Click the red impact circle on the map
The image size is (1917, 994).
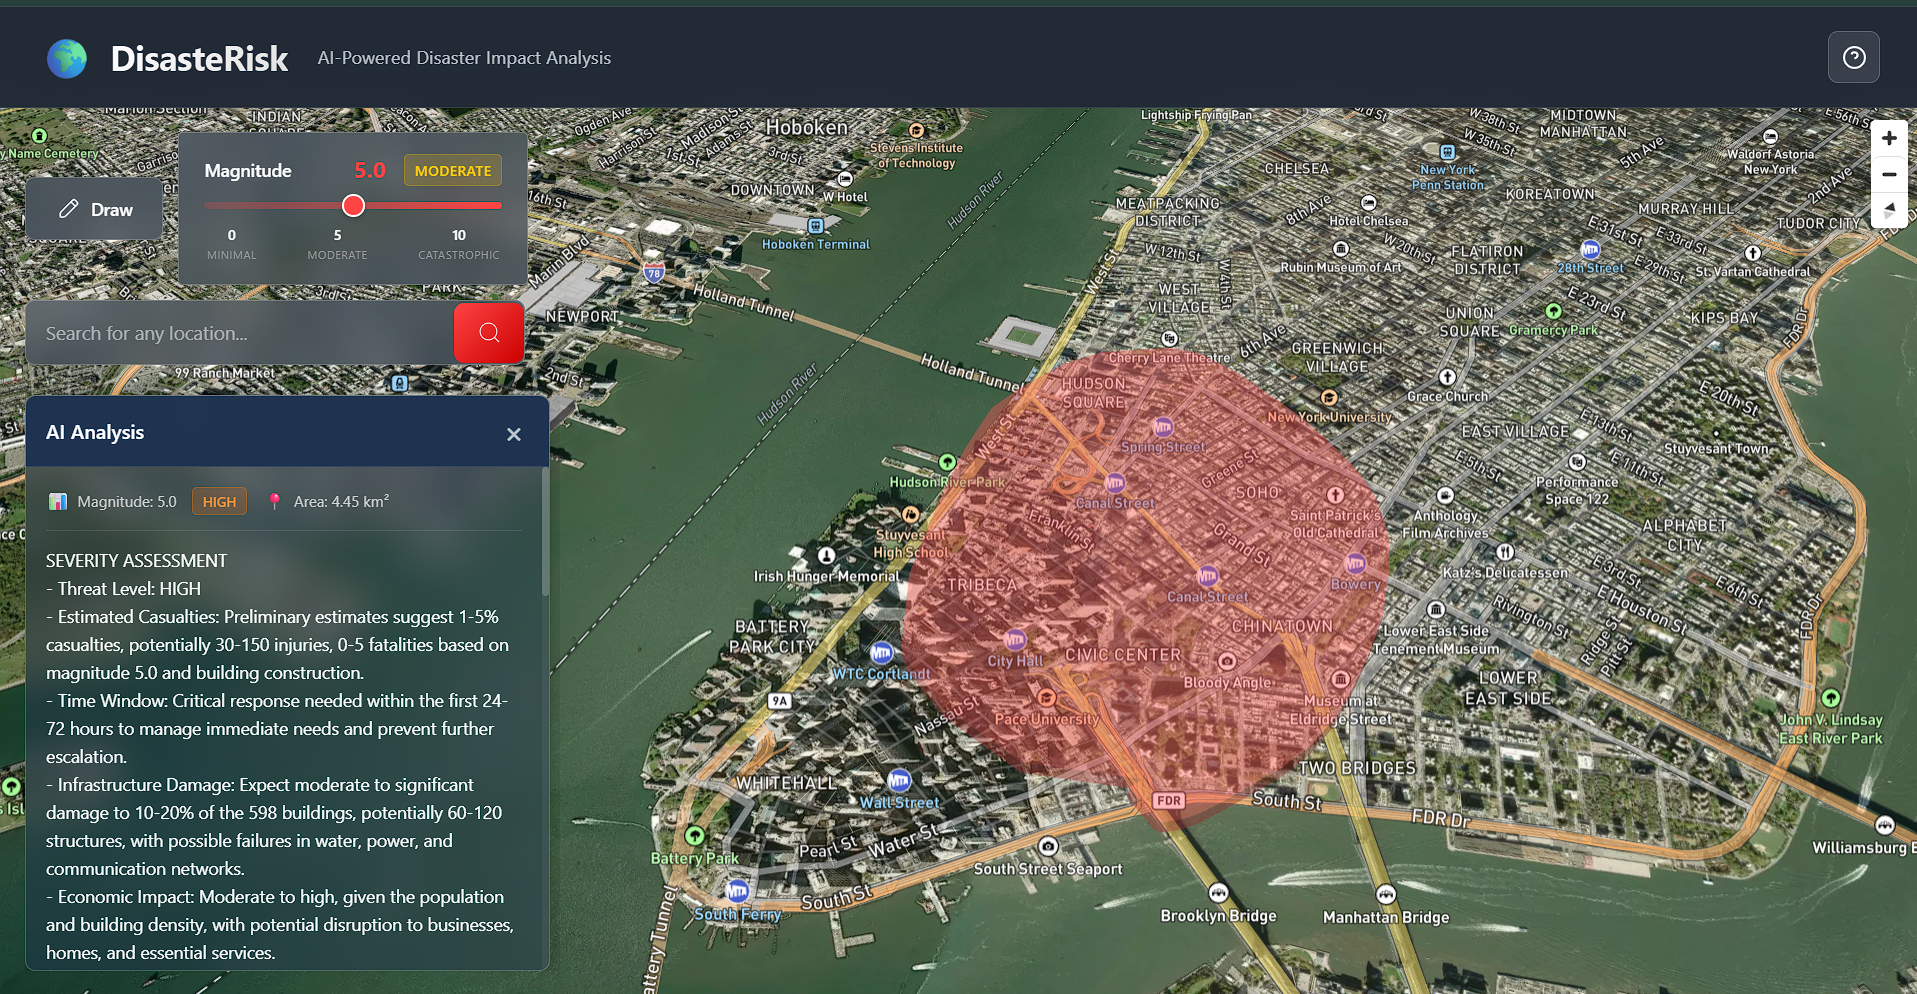pos(1146,590)
